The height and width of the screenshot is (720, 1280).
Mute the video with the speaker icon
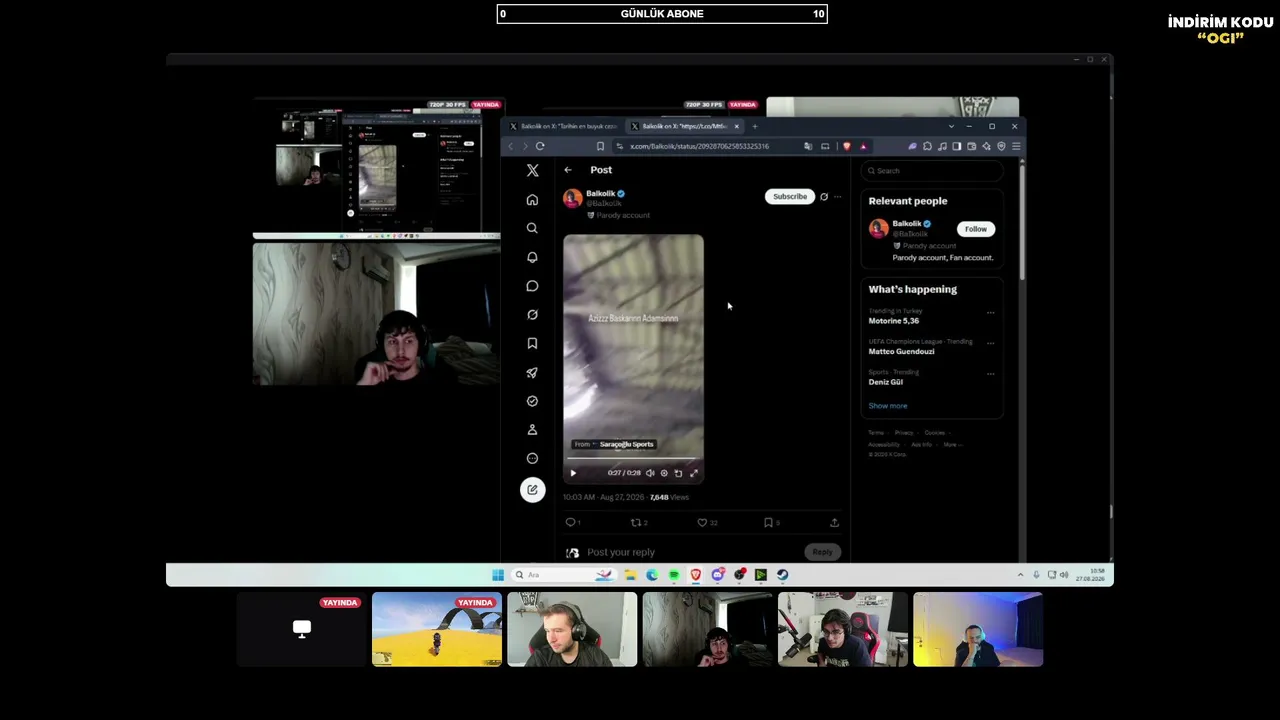650,473
